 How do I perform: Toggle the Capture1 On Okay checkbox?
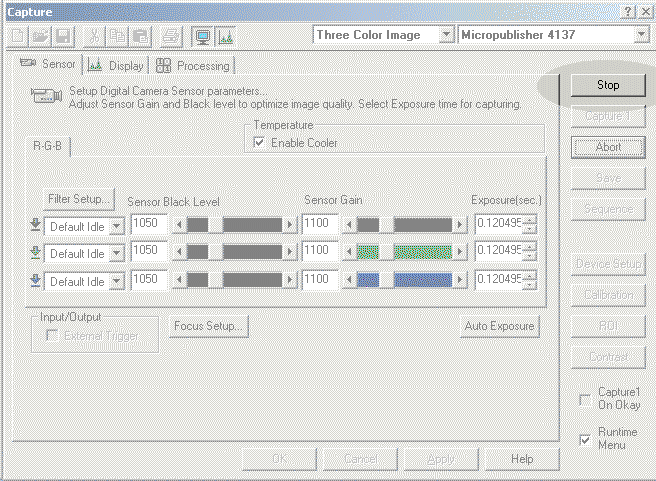(x=585, y=400)
